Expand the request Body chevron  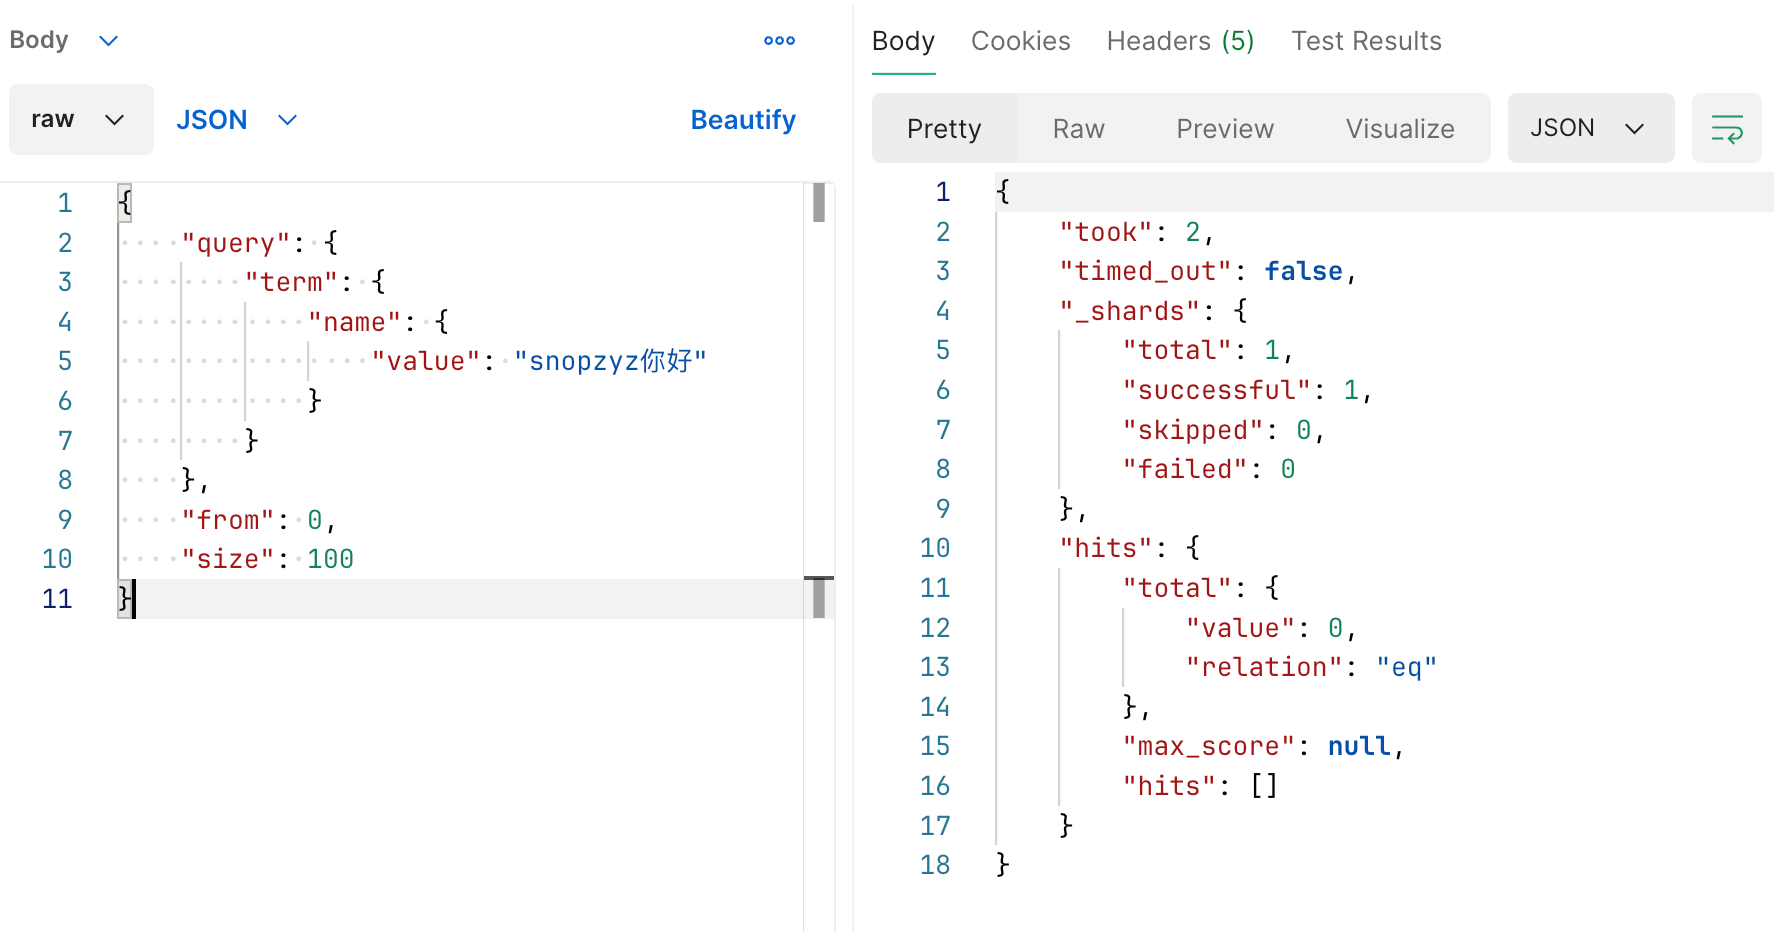(109, 41)
